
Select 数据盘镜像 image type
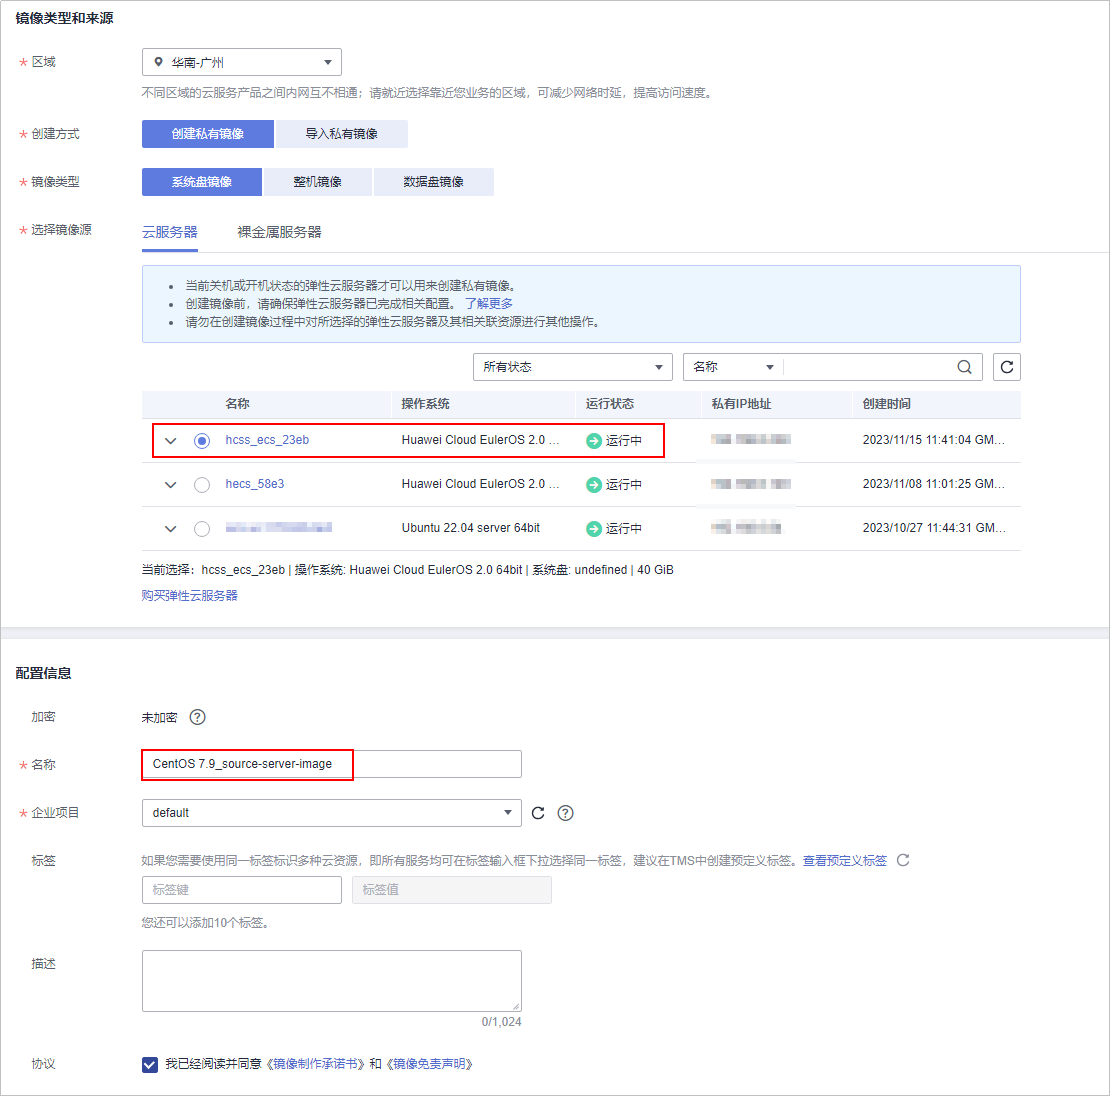433,182
